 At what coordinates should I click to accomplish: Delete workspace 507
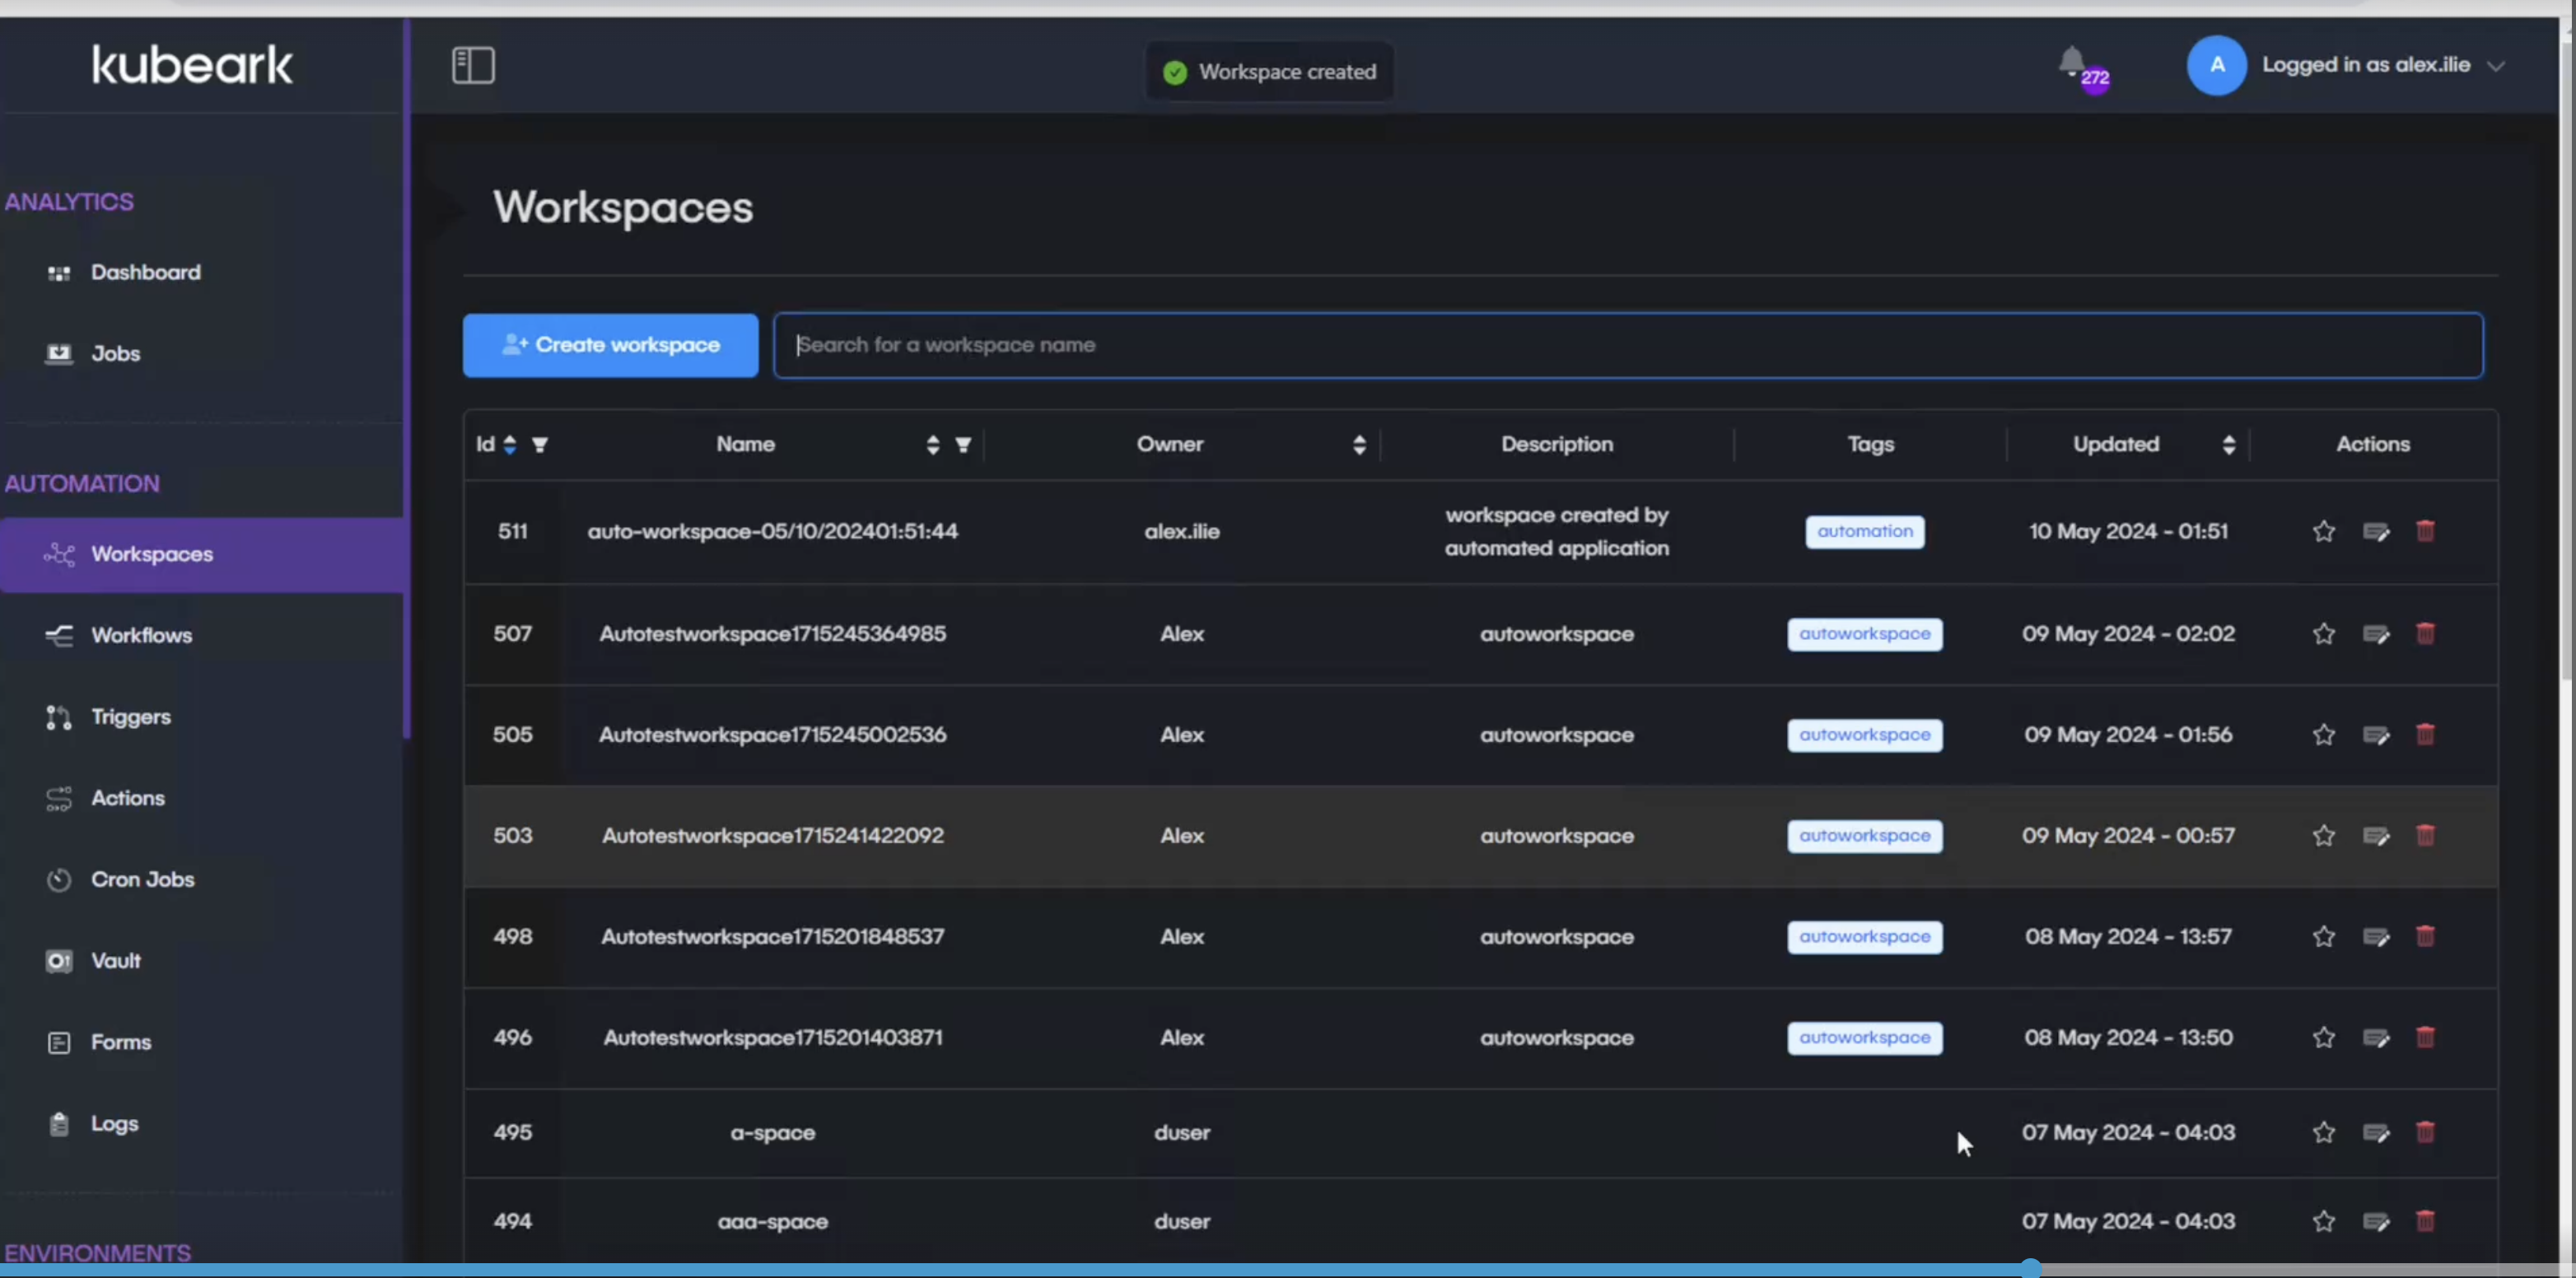[x=2425, y=633]
